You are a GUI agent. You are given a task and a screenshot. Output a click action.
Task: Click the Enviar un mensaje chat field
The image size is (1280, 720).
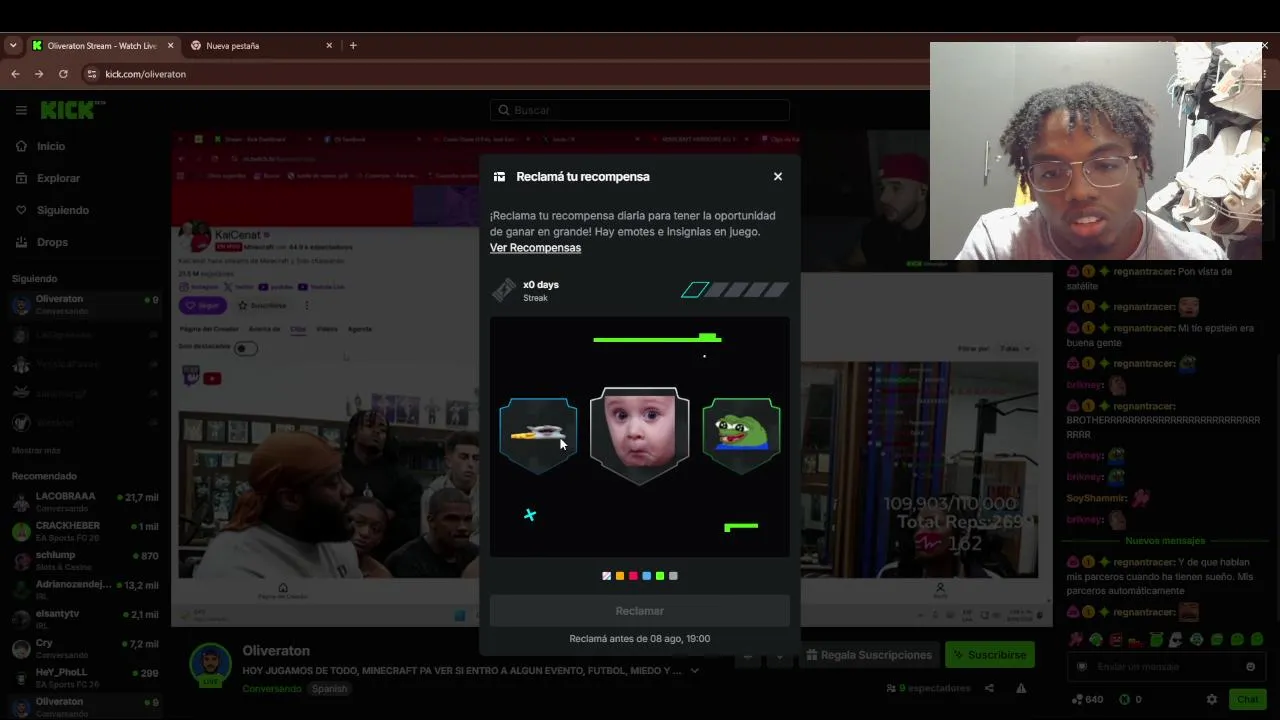1166,667
